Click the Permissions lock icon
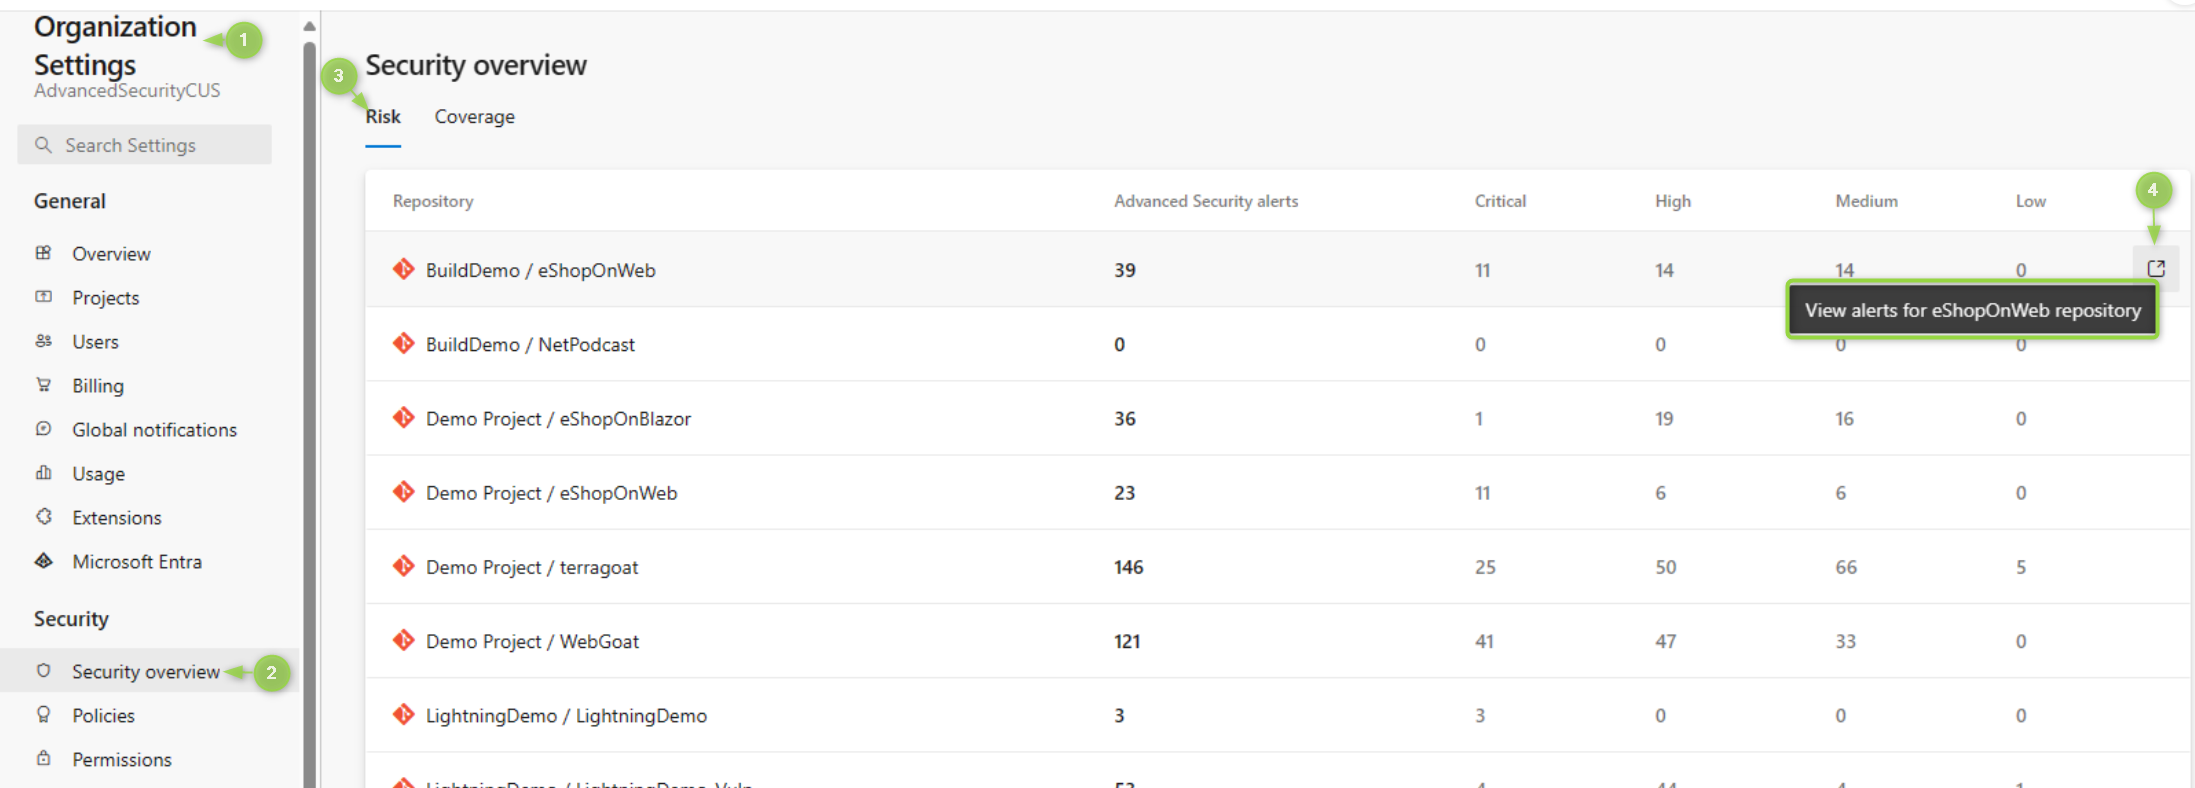 (x=43, y=759)
